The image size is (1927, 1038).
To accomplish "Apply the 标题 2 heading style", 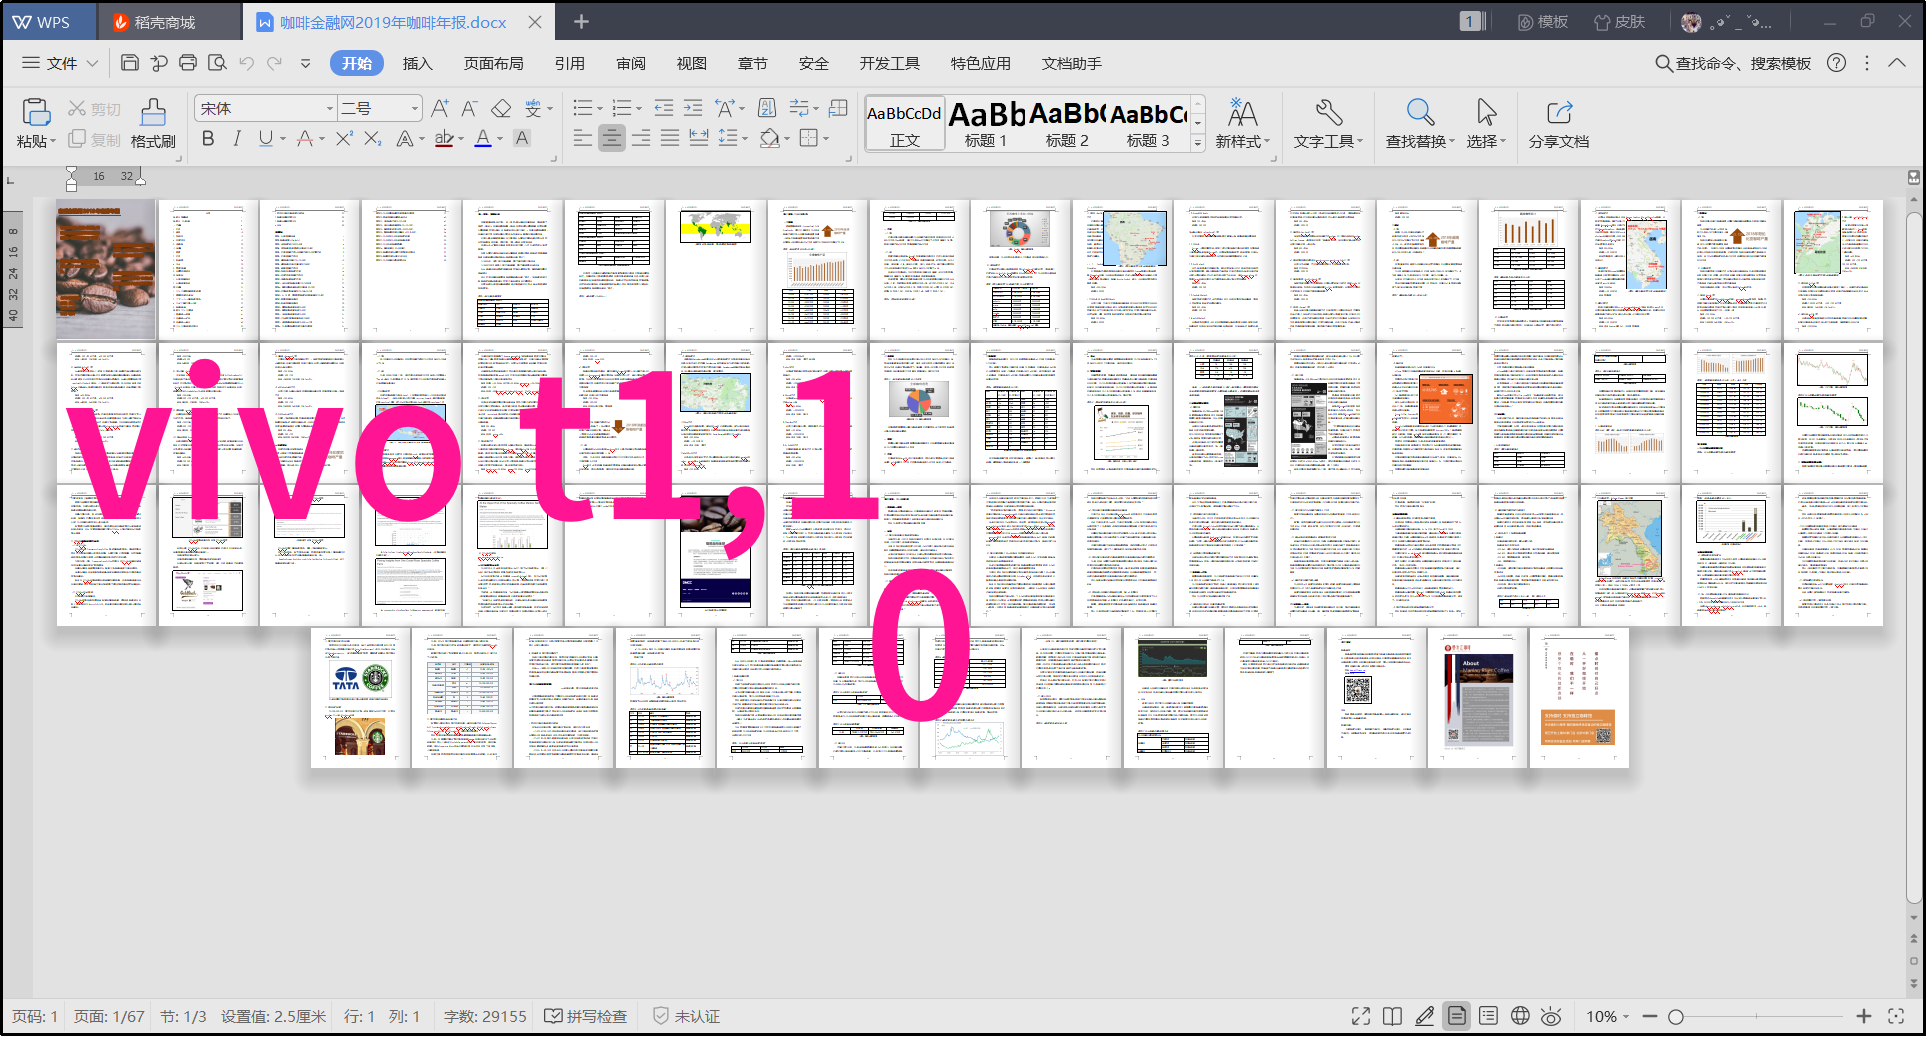I will (x=1067, y=124).
